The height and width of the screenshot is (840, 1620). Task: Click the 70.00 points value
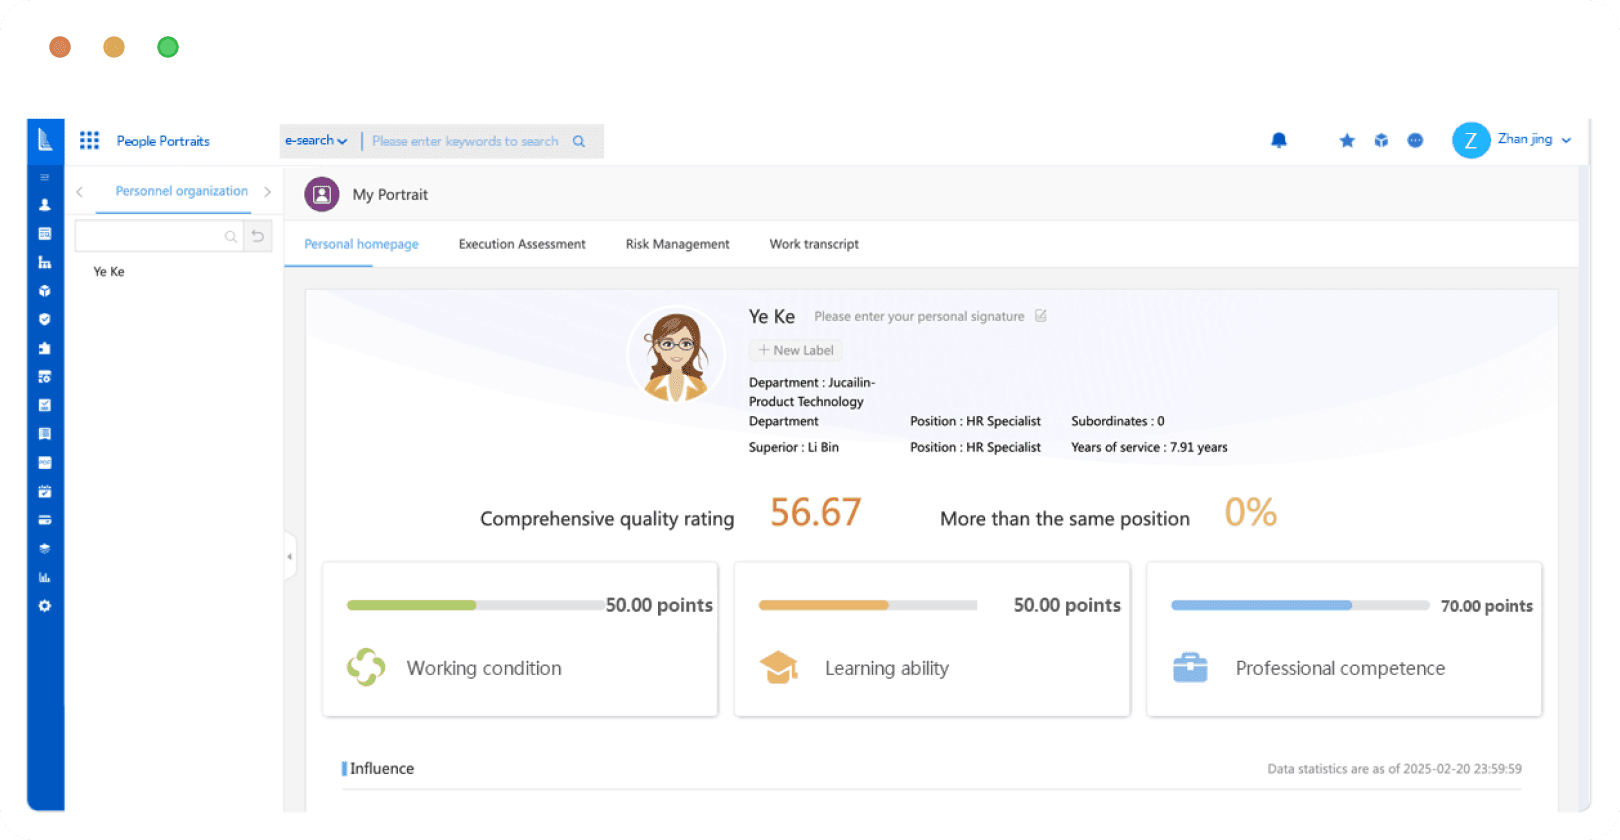click(x=1486, y=606)
